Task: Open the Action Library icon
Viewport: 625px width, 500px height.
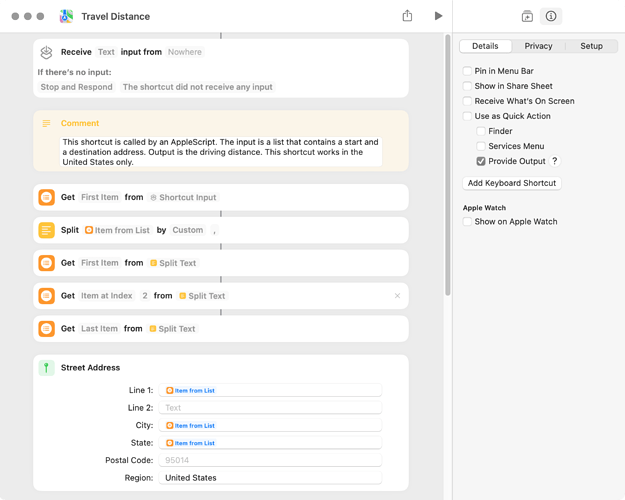Action: coord(527,16)
